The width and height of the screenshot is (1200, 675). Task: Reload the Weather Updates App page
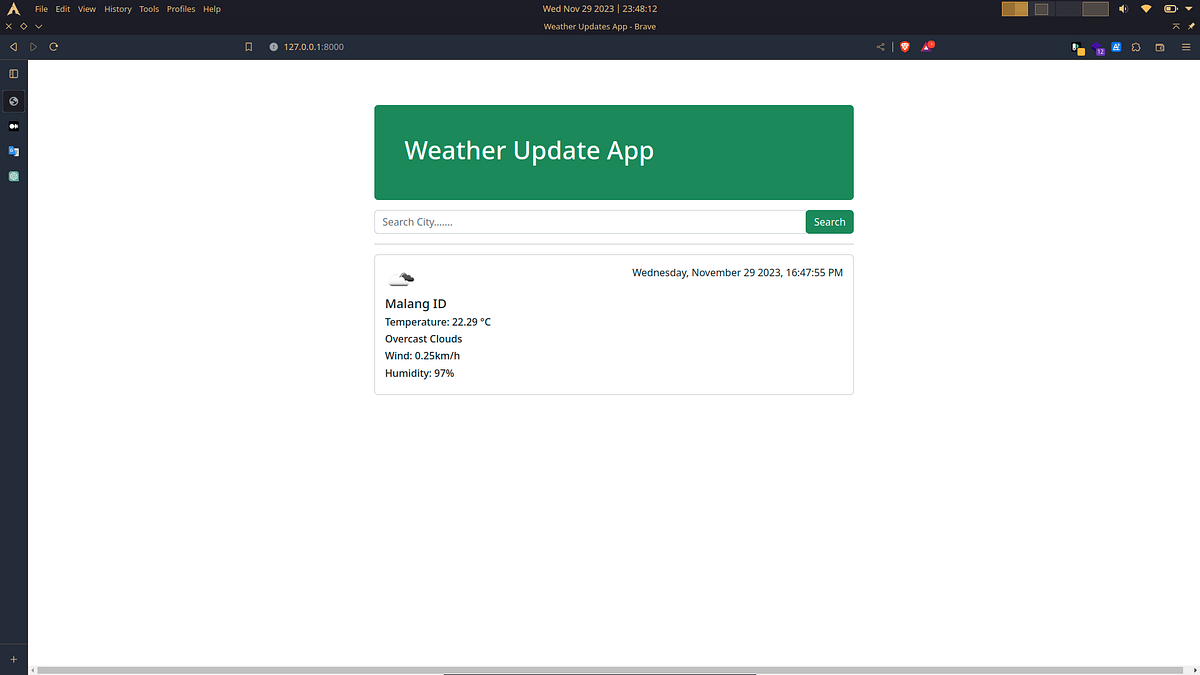53,46
